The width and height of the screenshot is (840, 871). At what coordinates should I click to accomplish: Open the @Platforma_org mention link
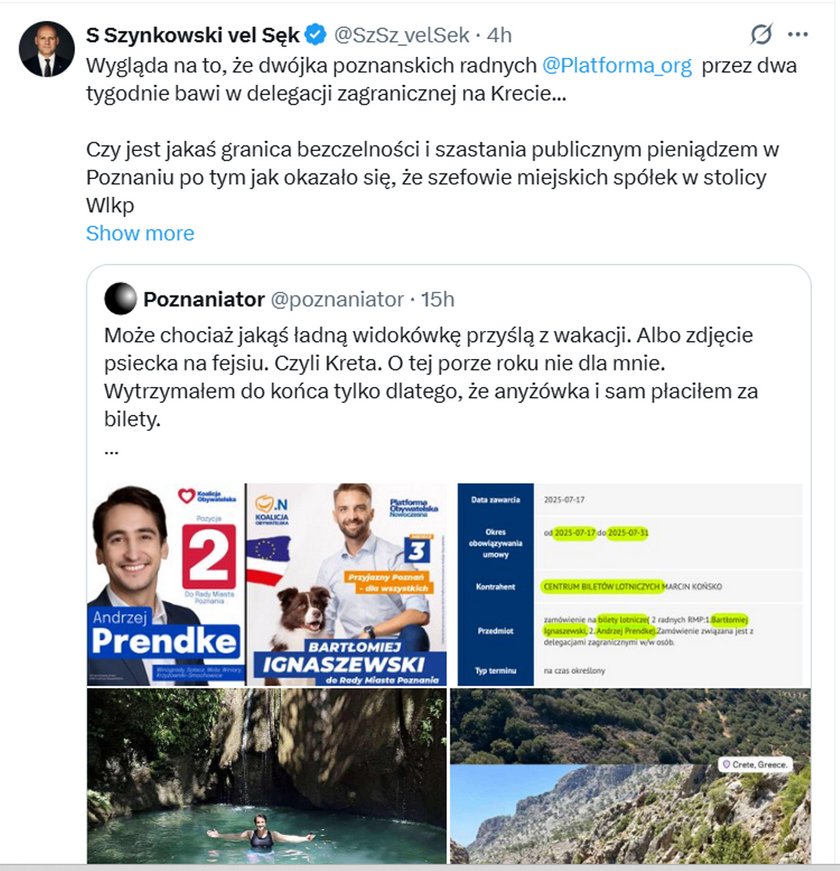(617, 66)
